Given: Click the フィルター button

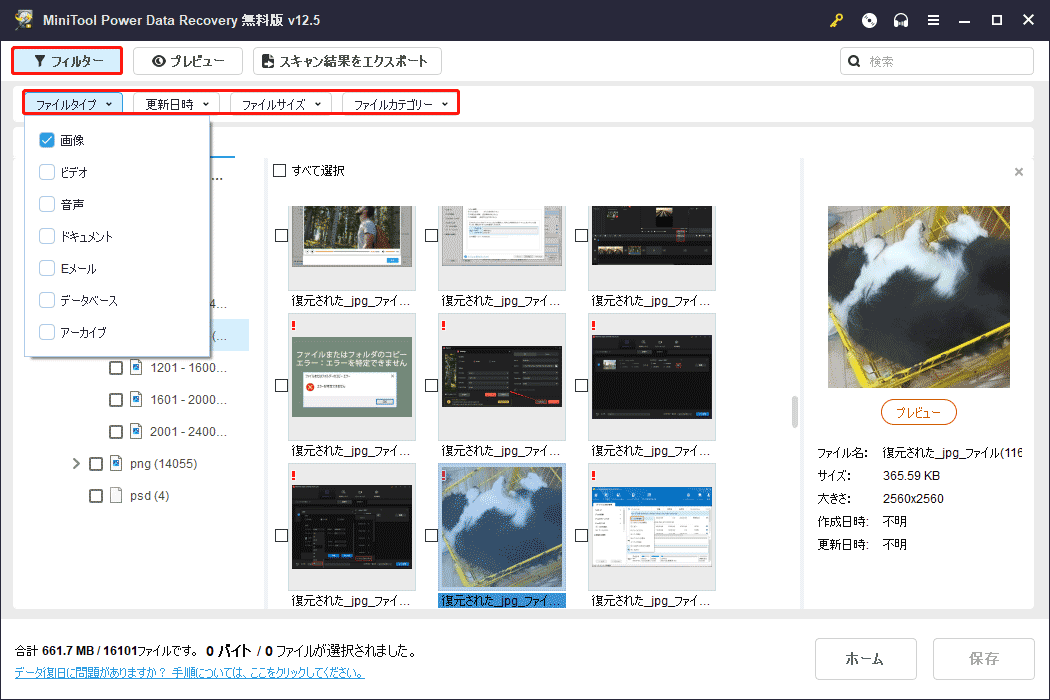Looking at the screenshot, I should (67, 61).
